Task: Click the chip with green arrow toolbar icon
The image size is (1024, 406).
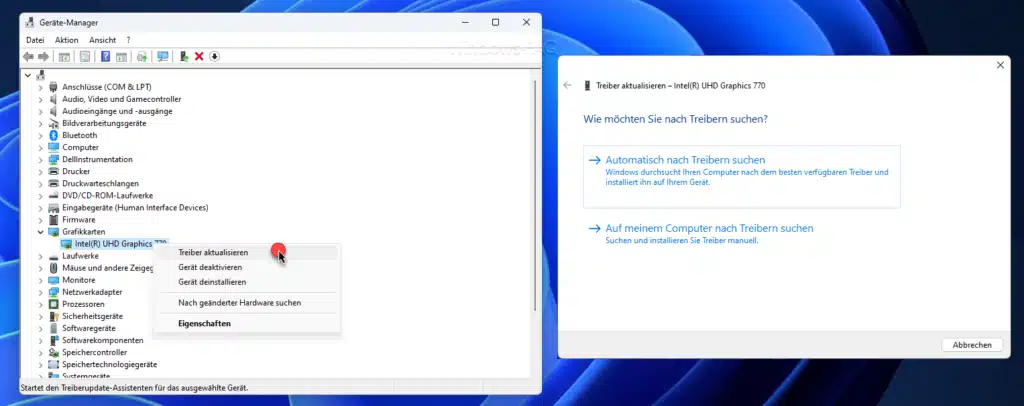Action: (142, 57)
